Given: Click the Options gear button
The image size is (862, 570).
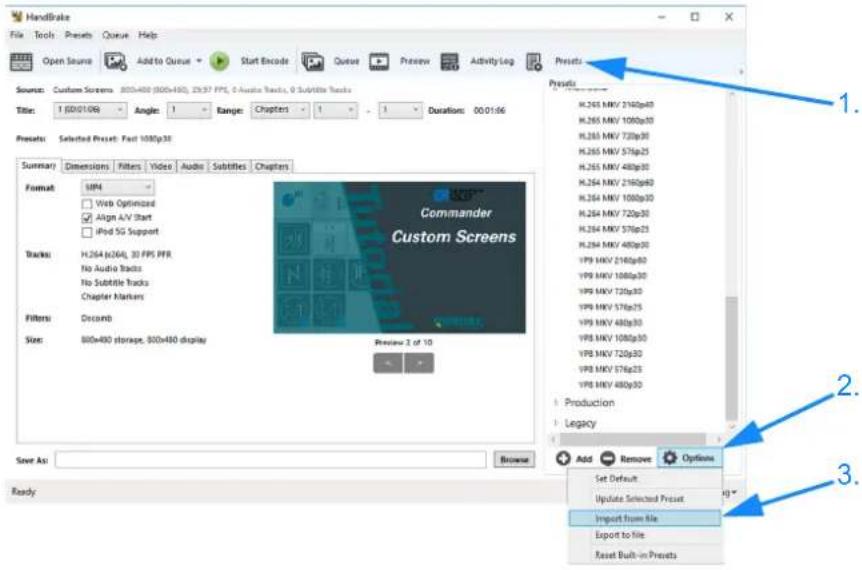Looking at the screenshot, I should [689, 458].
